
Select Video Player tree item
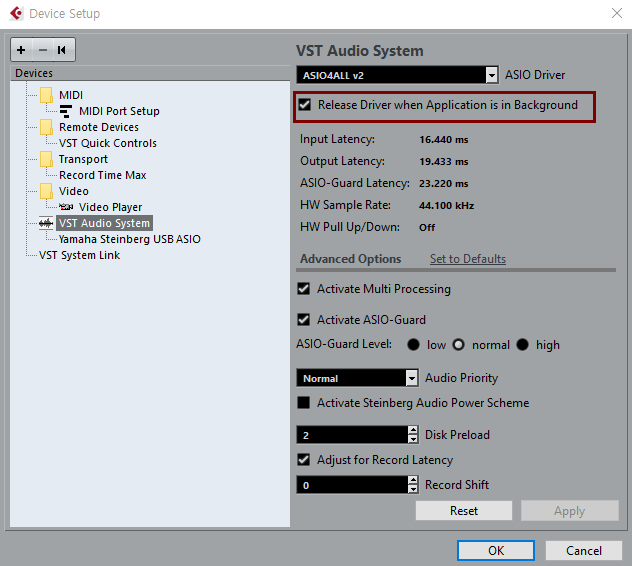[110, 207]
